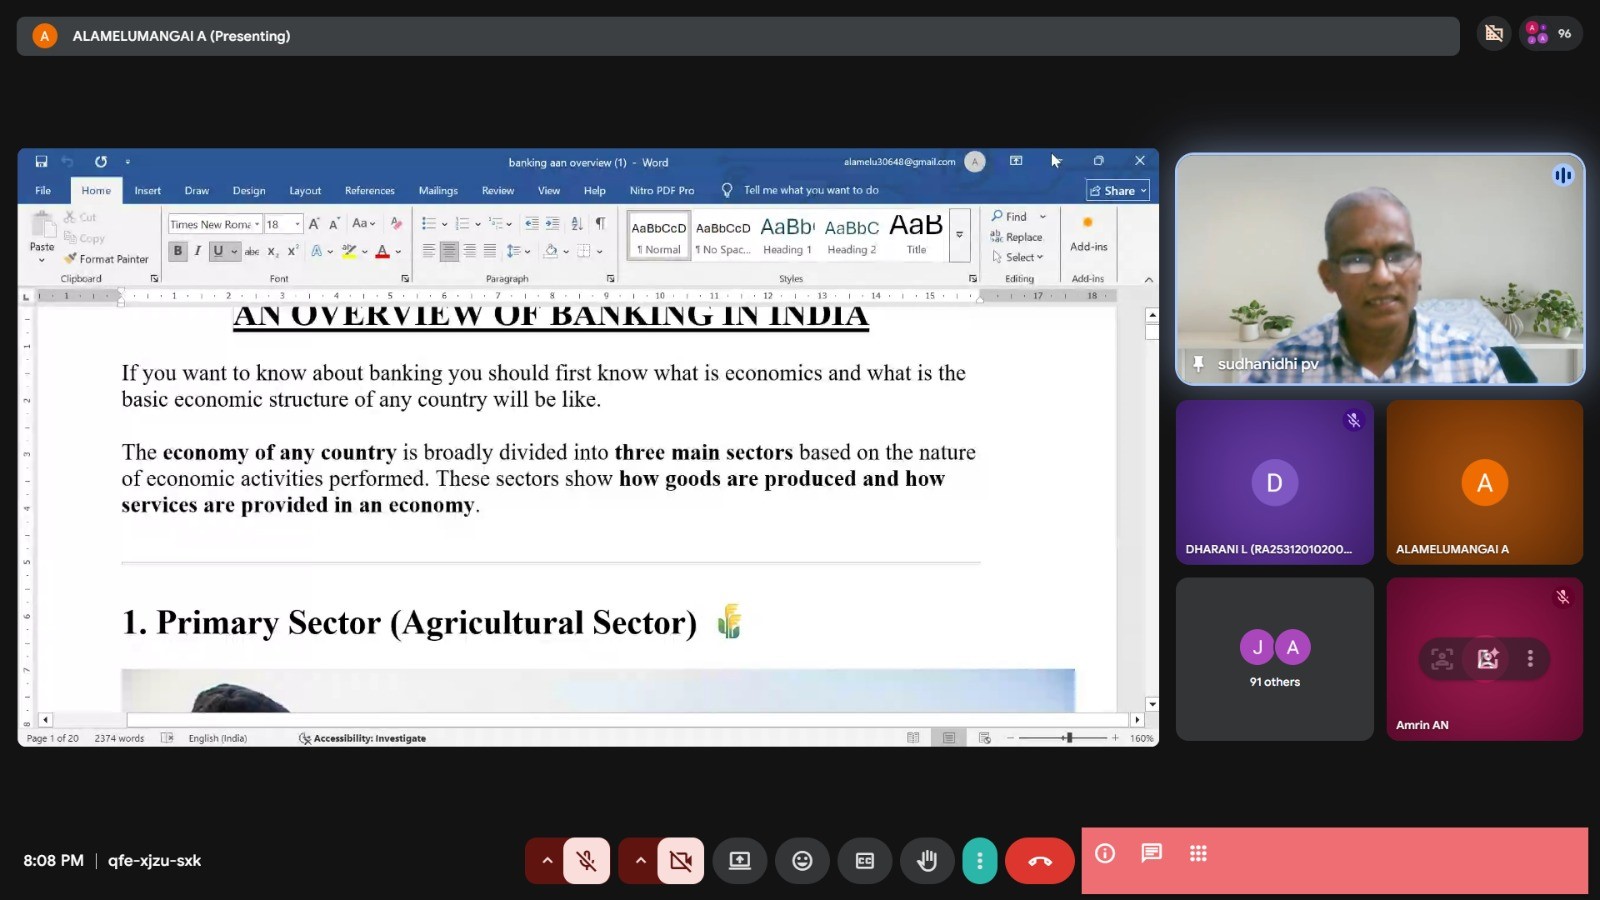Toggle Italic formatting in Word ribbon
The width and height of the screenshot is (1600, 900).
click(x=197, y=251)
